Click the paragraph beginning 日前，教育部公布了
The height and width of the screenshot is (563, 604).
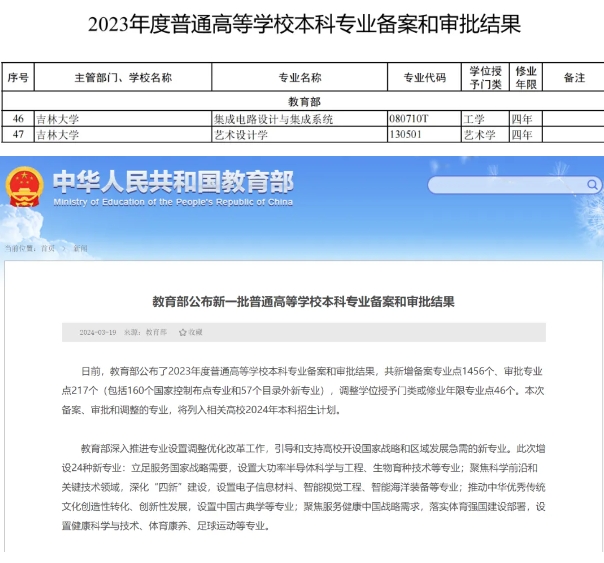coord(304,390)
